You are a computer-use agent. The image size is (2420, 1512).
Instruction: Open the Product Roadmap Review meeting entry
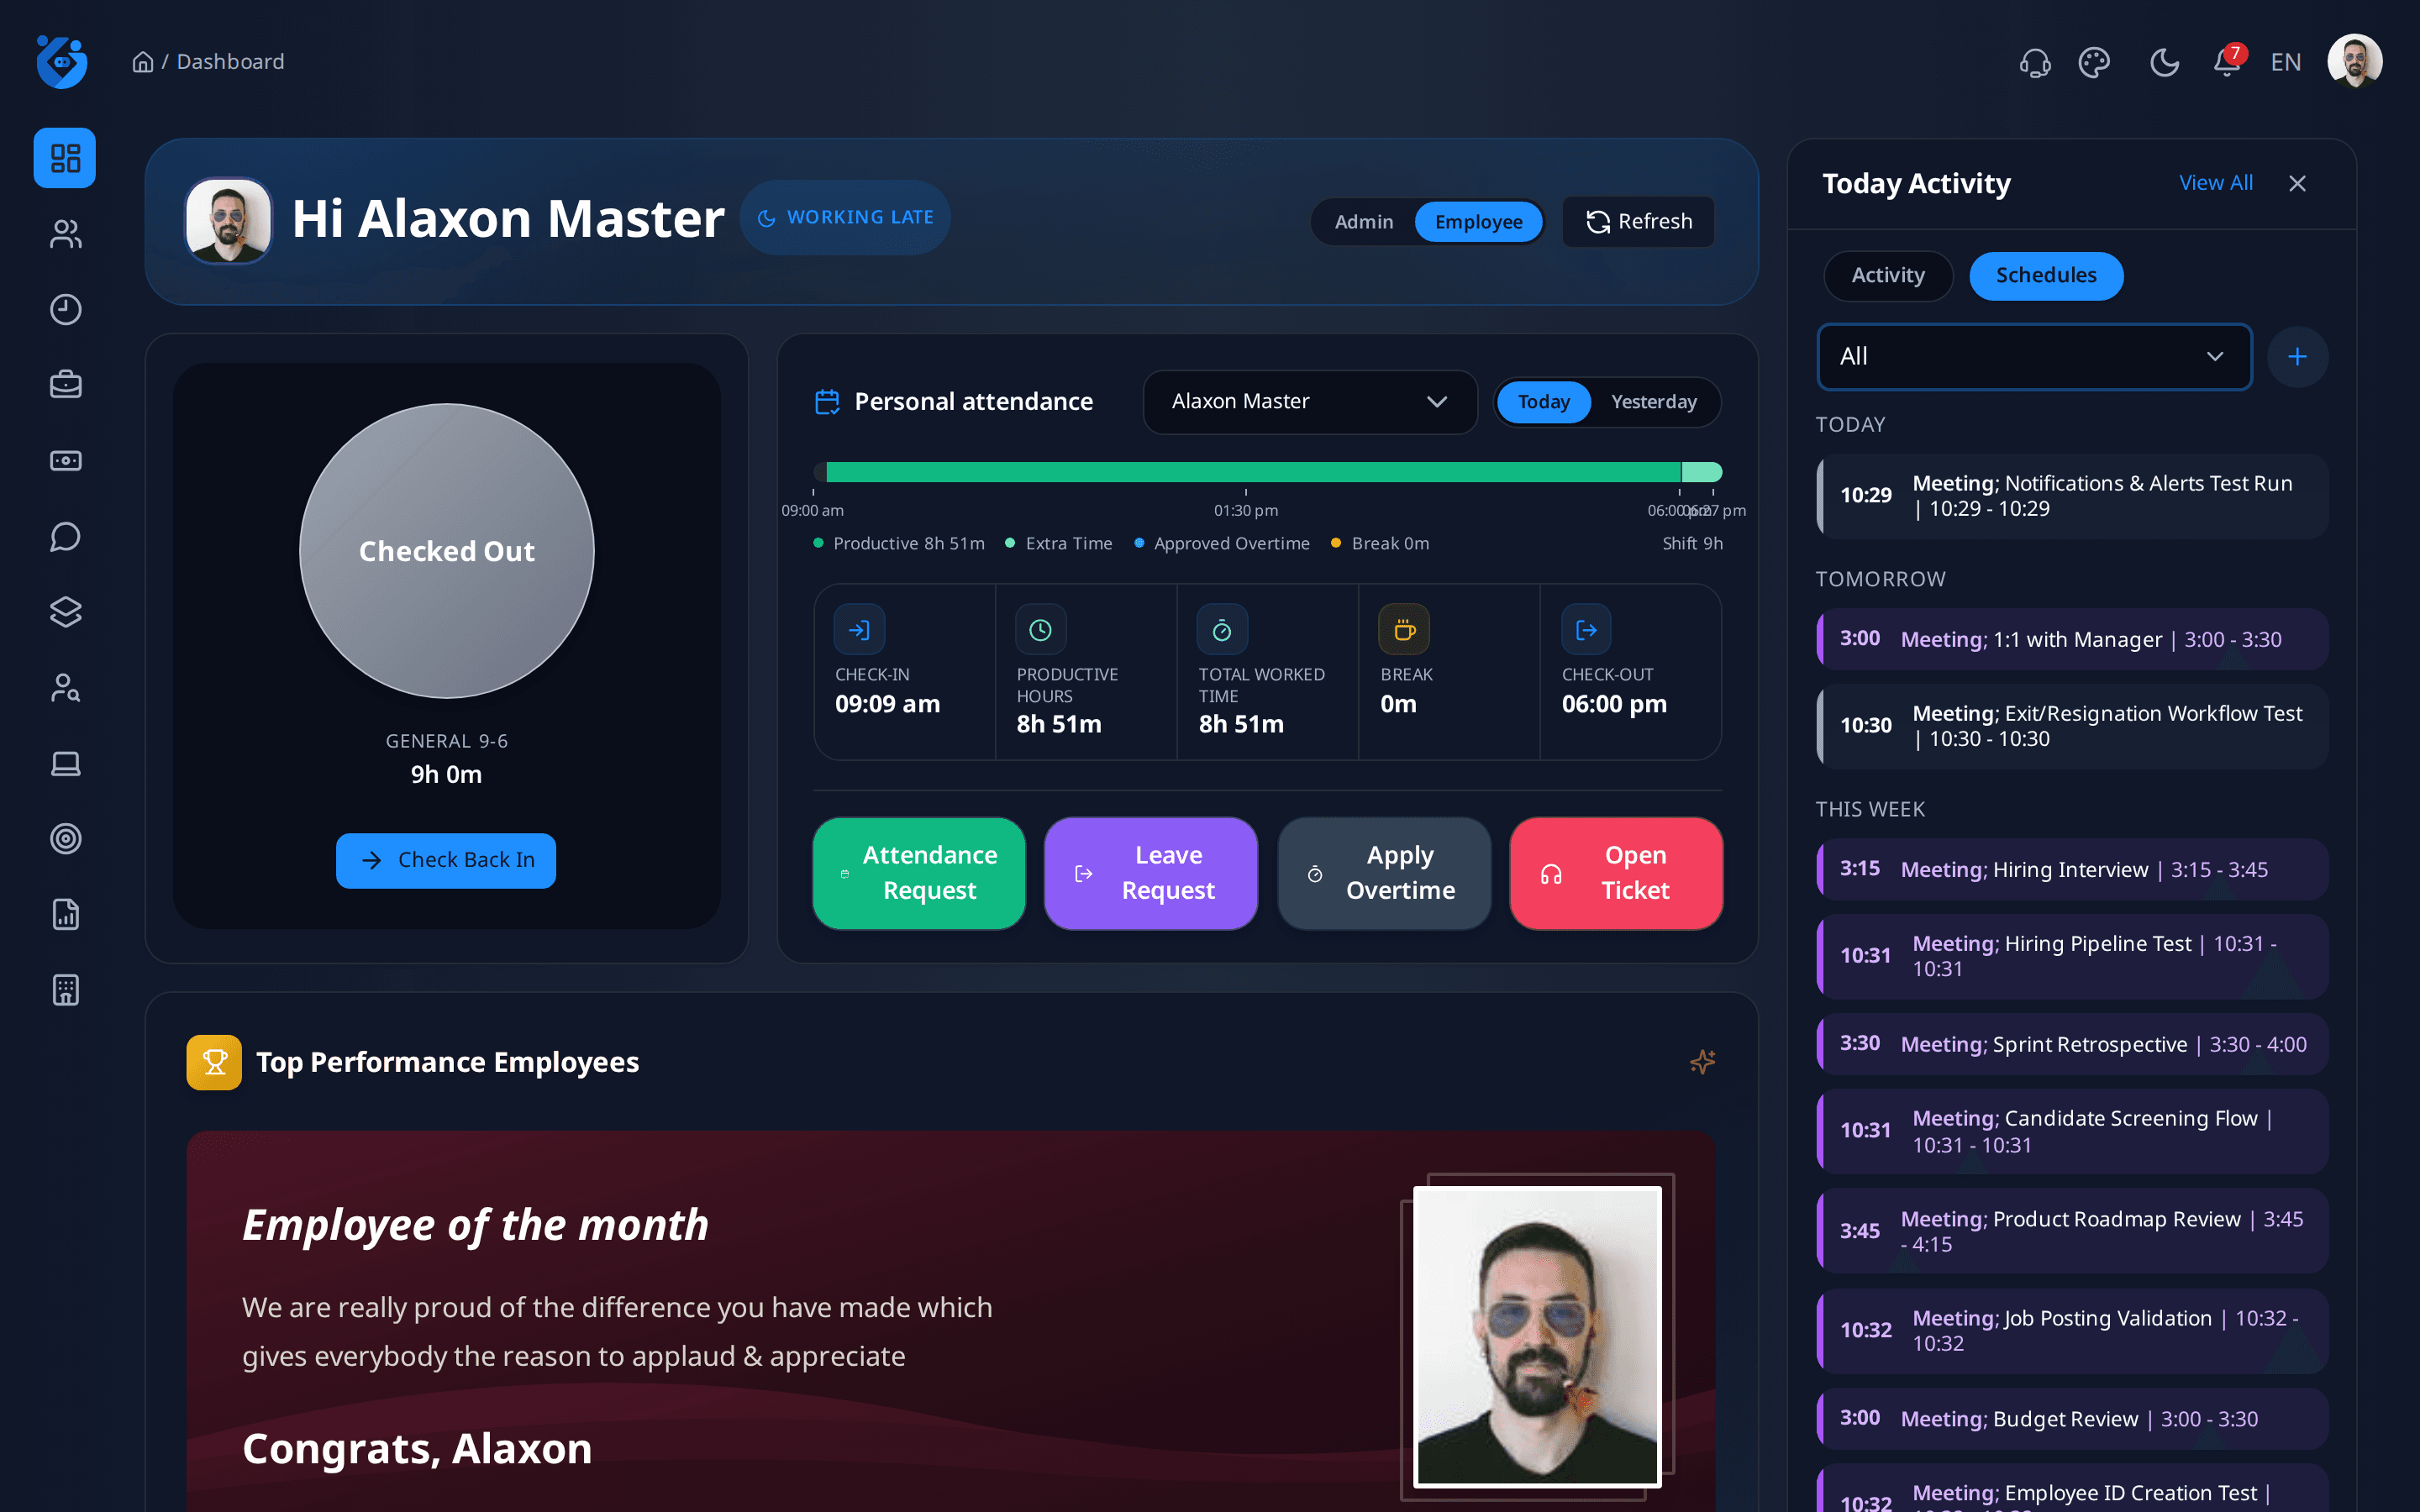click(x=2072, y=1231)
